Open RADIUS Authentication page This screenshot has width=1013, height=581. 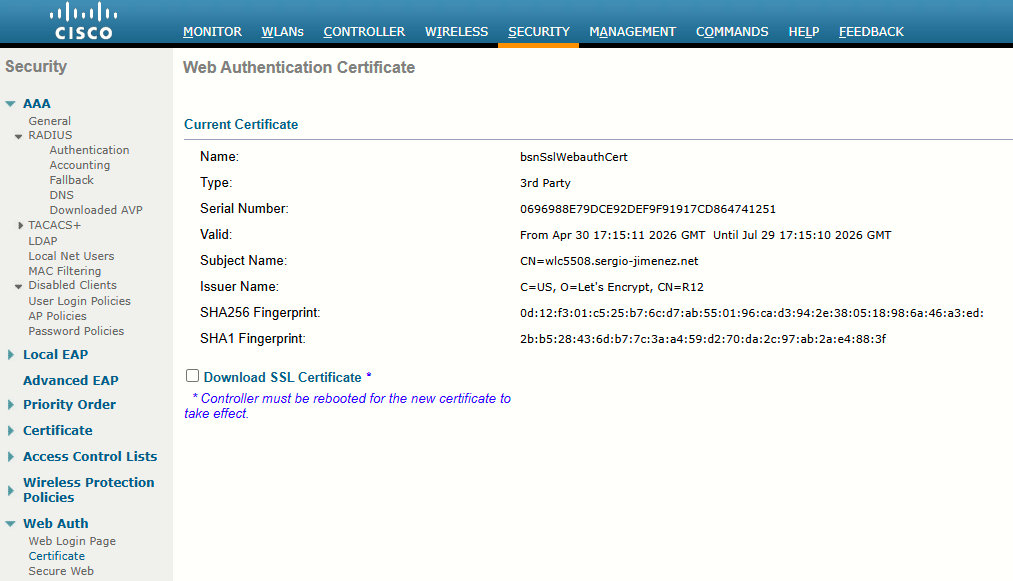pos(89,150)
